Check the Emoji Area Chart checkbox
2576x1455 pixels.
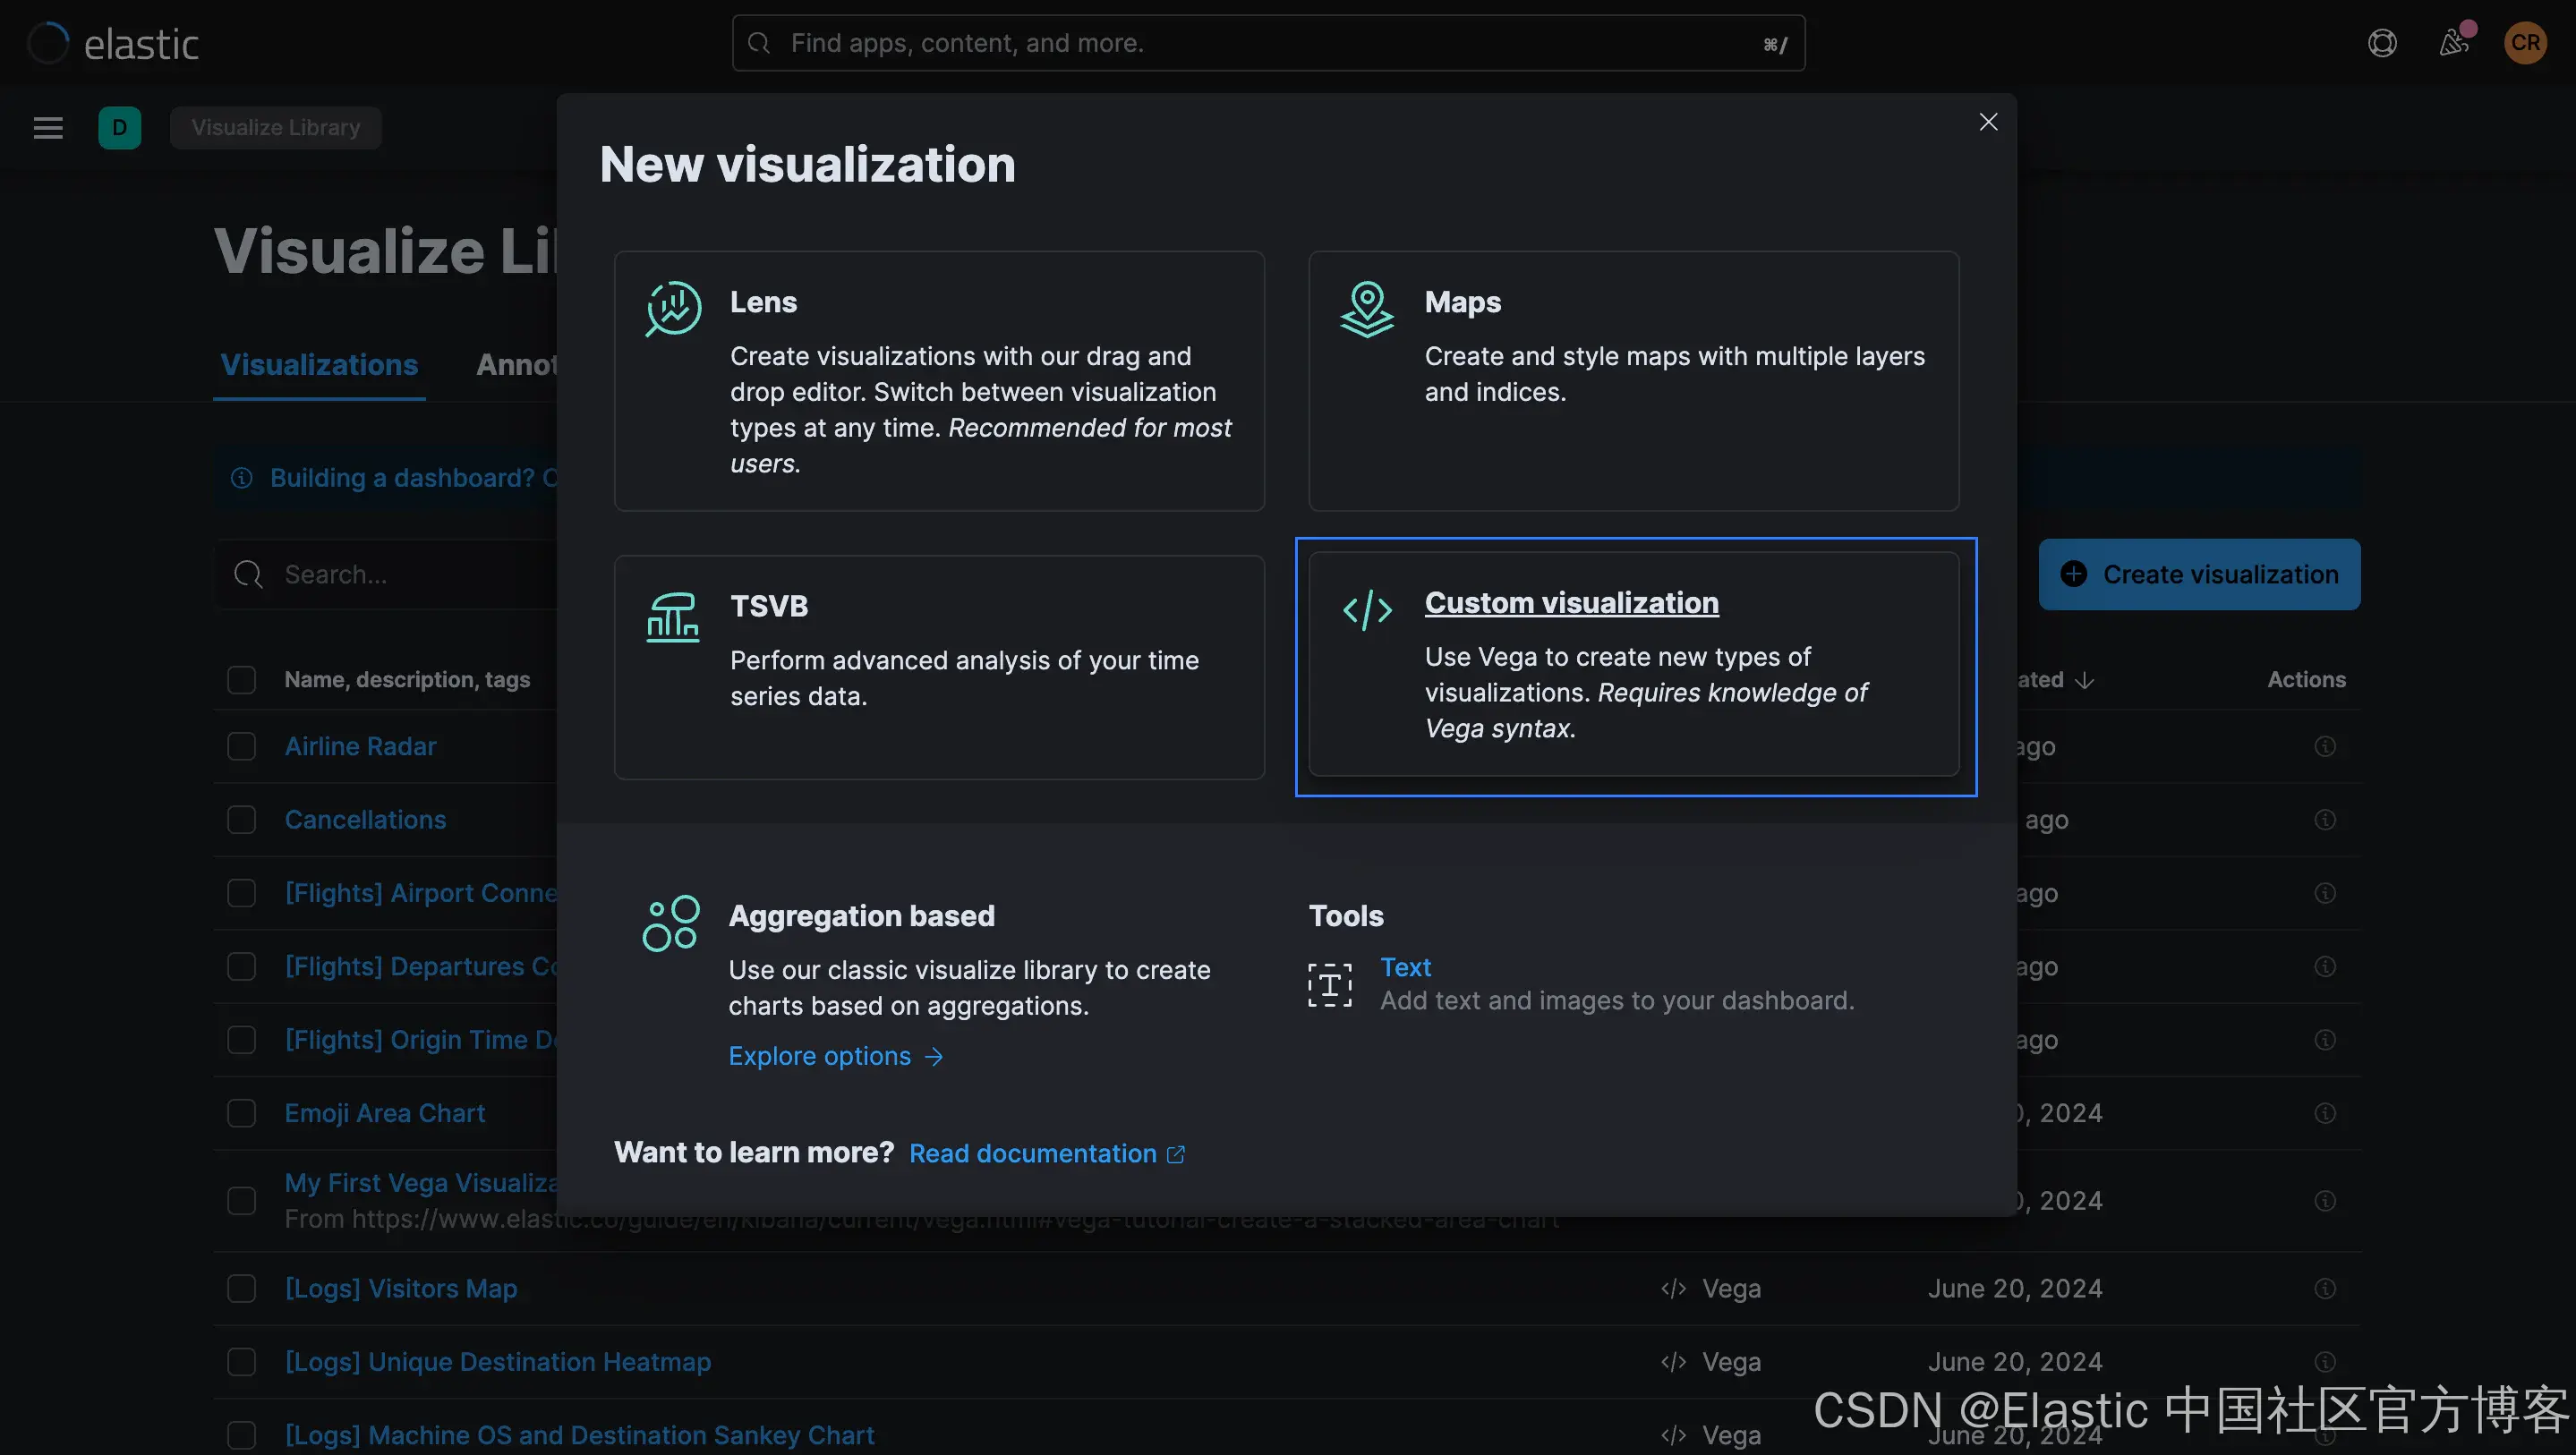coord(241,1113)
